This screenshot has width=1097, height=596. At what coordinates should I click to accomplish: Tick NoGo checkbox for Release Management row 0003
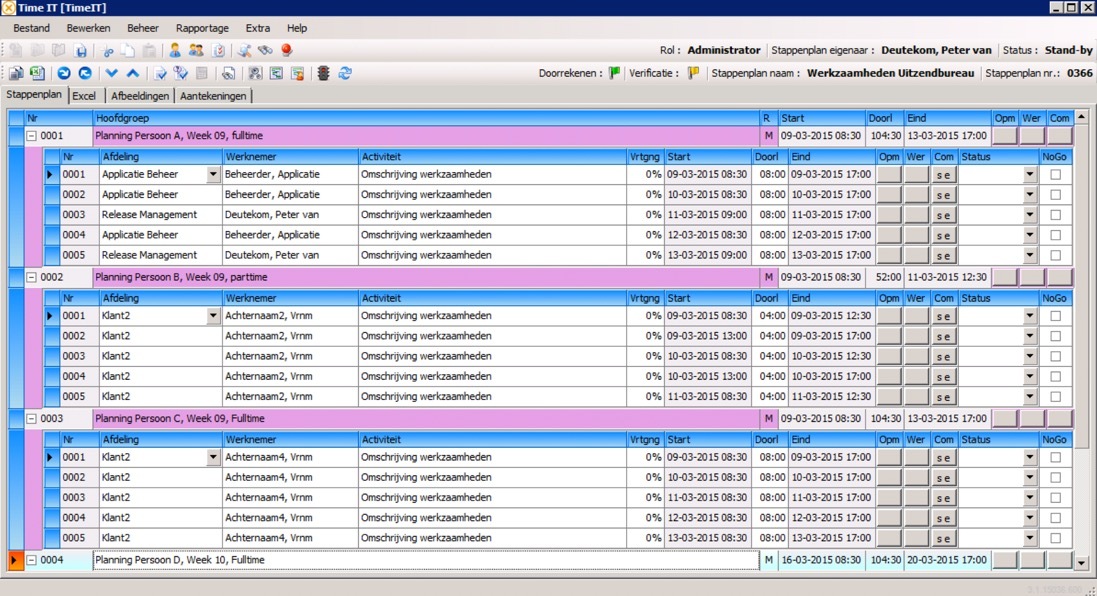(1055, 215)
